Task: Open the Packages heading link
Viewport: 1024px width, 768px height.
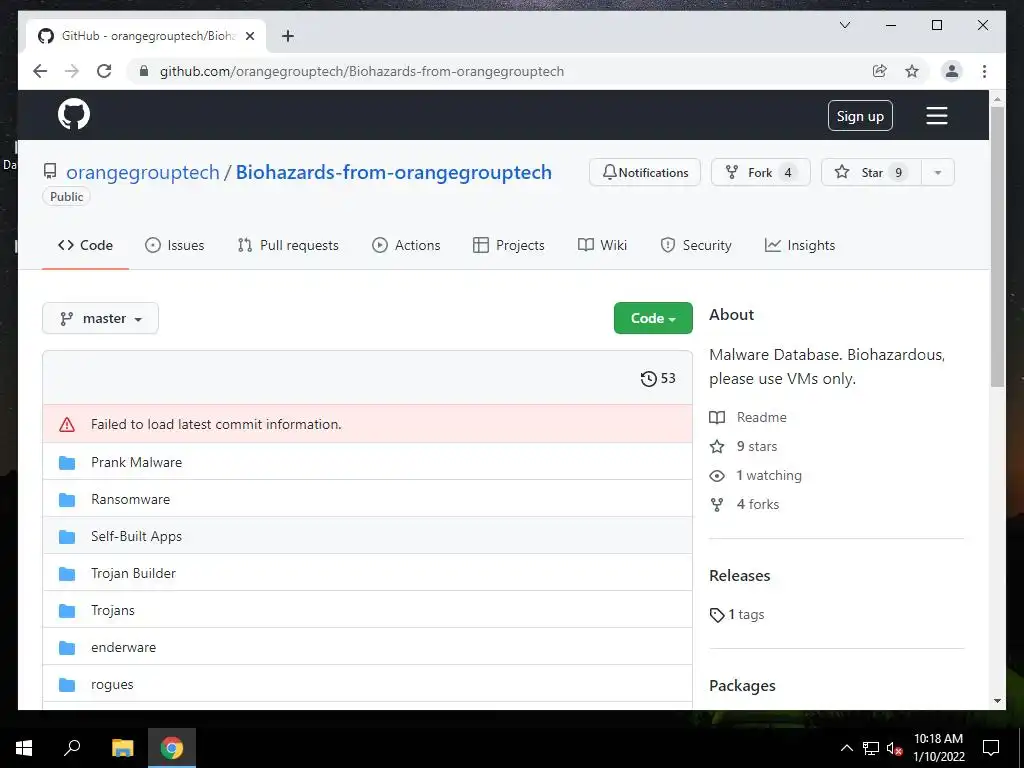Action: (x=743, y=686)
